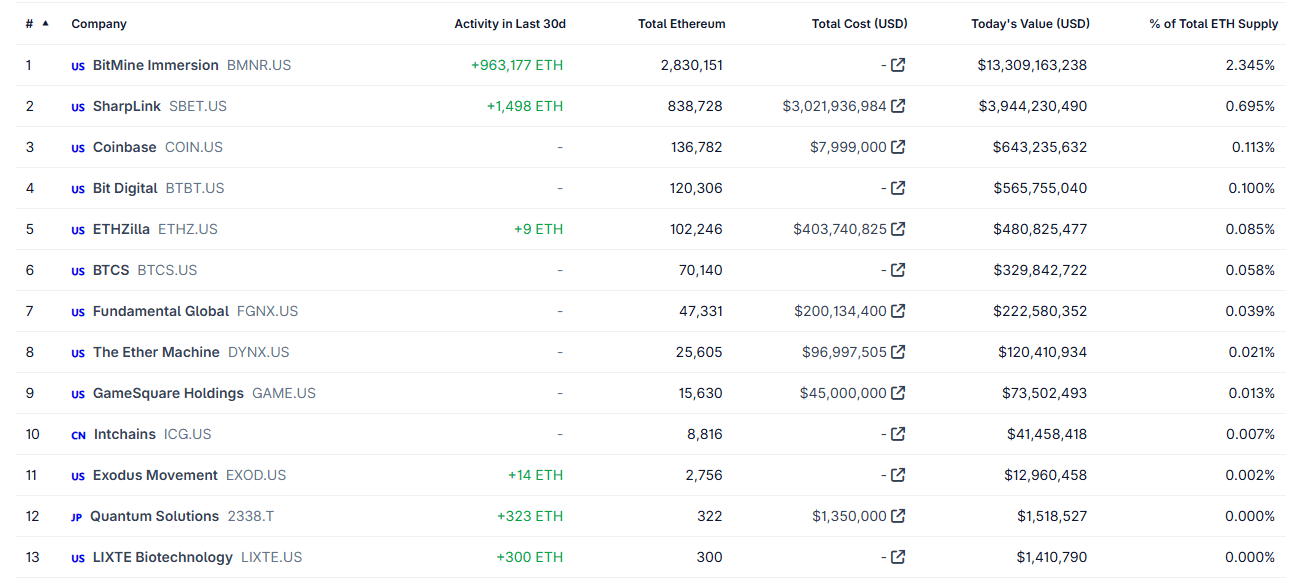The image size is (1316, 583).
Task: Click Fundamental Global's external link icon
Action: click(x=898, y=311)
